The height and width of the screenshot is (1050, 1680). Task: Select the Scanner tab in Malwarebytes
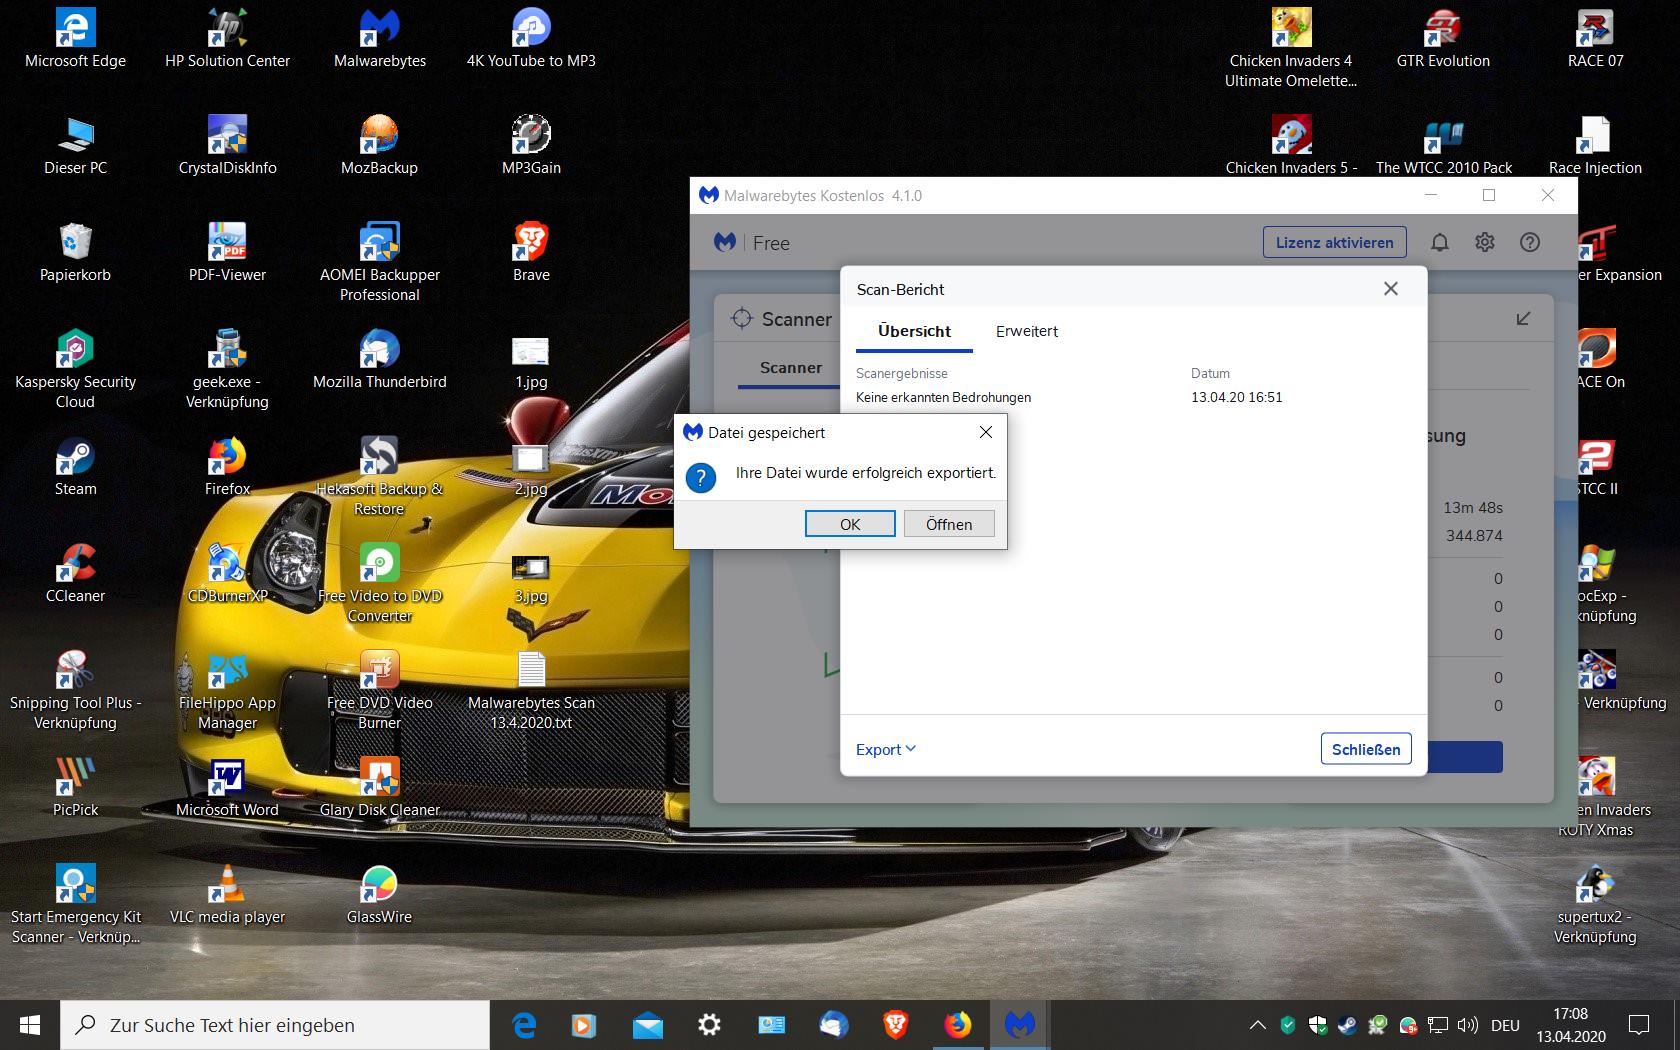tap(791, 368)
